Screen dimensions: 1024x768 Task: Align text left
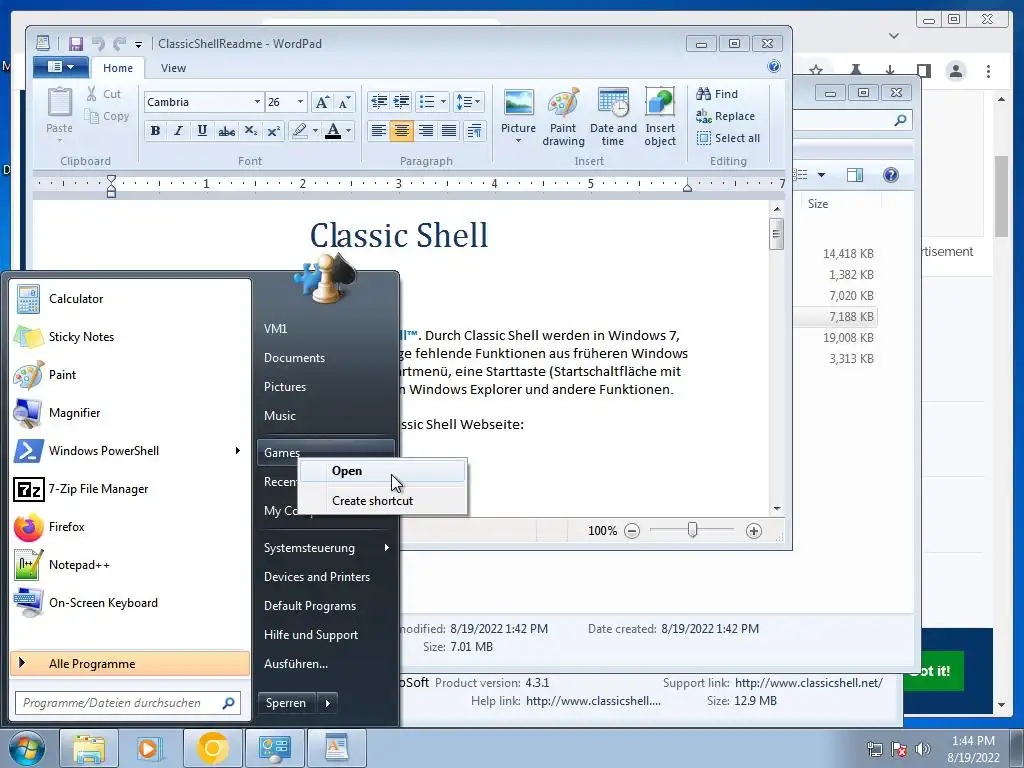click(x=379, y=131)
